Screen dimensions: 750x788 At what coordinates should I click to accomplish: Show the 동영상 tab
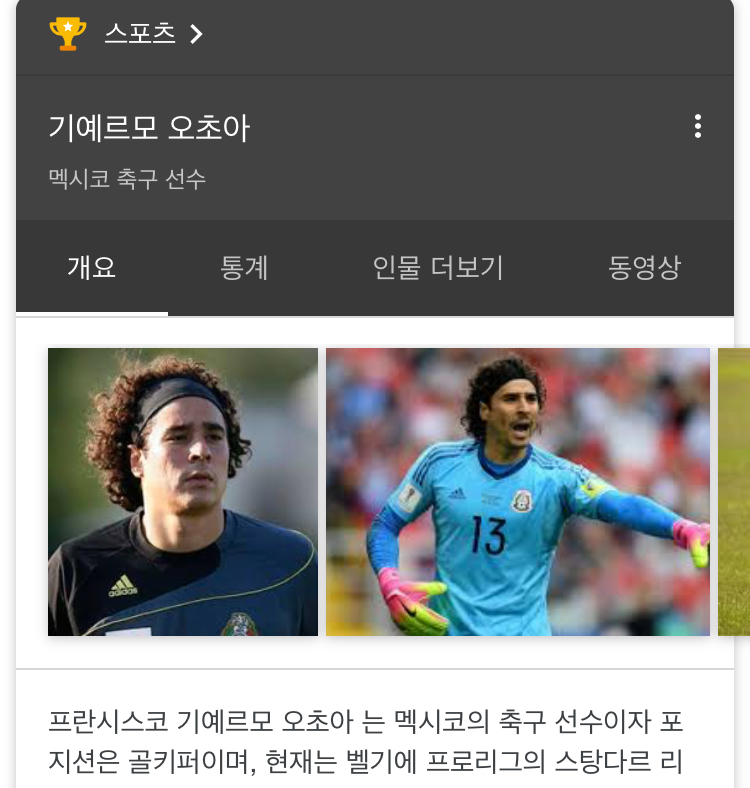(x=644, y=267)
